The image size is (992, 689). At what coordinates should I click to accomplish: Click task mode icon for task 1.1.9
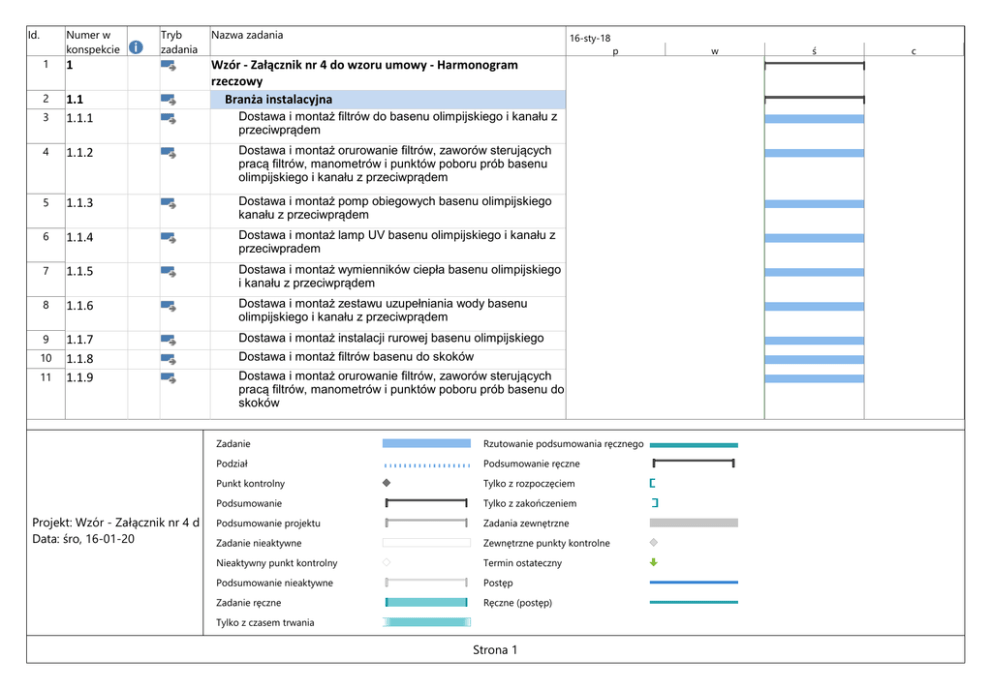168,377
